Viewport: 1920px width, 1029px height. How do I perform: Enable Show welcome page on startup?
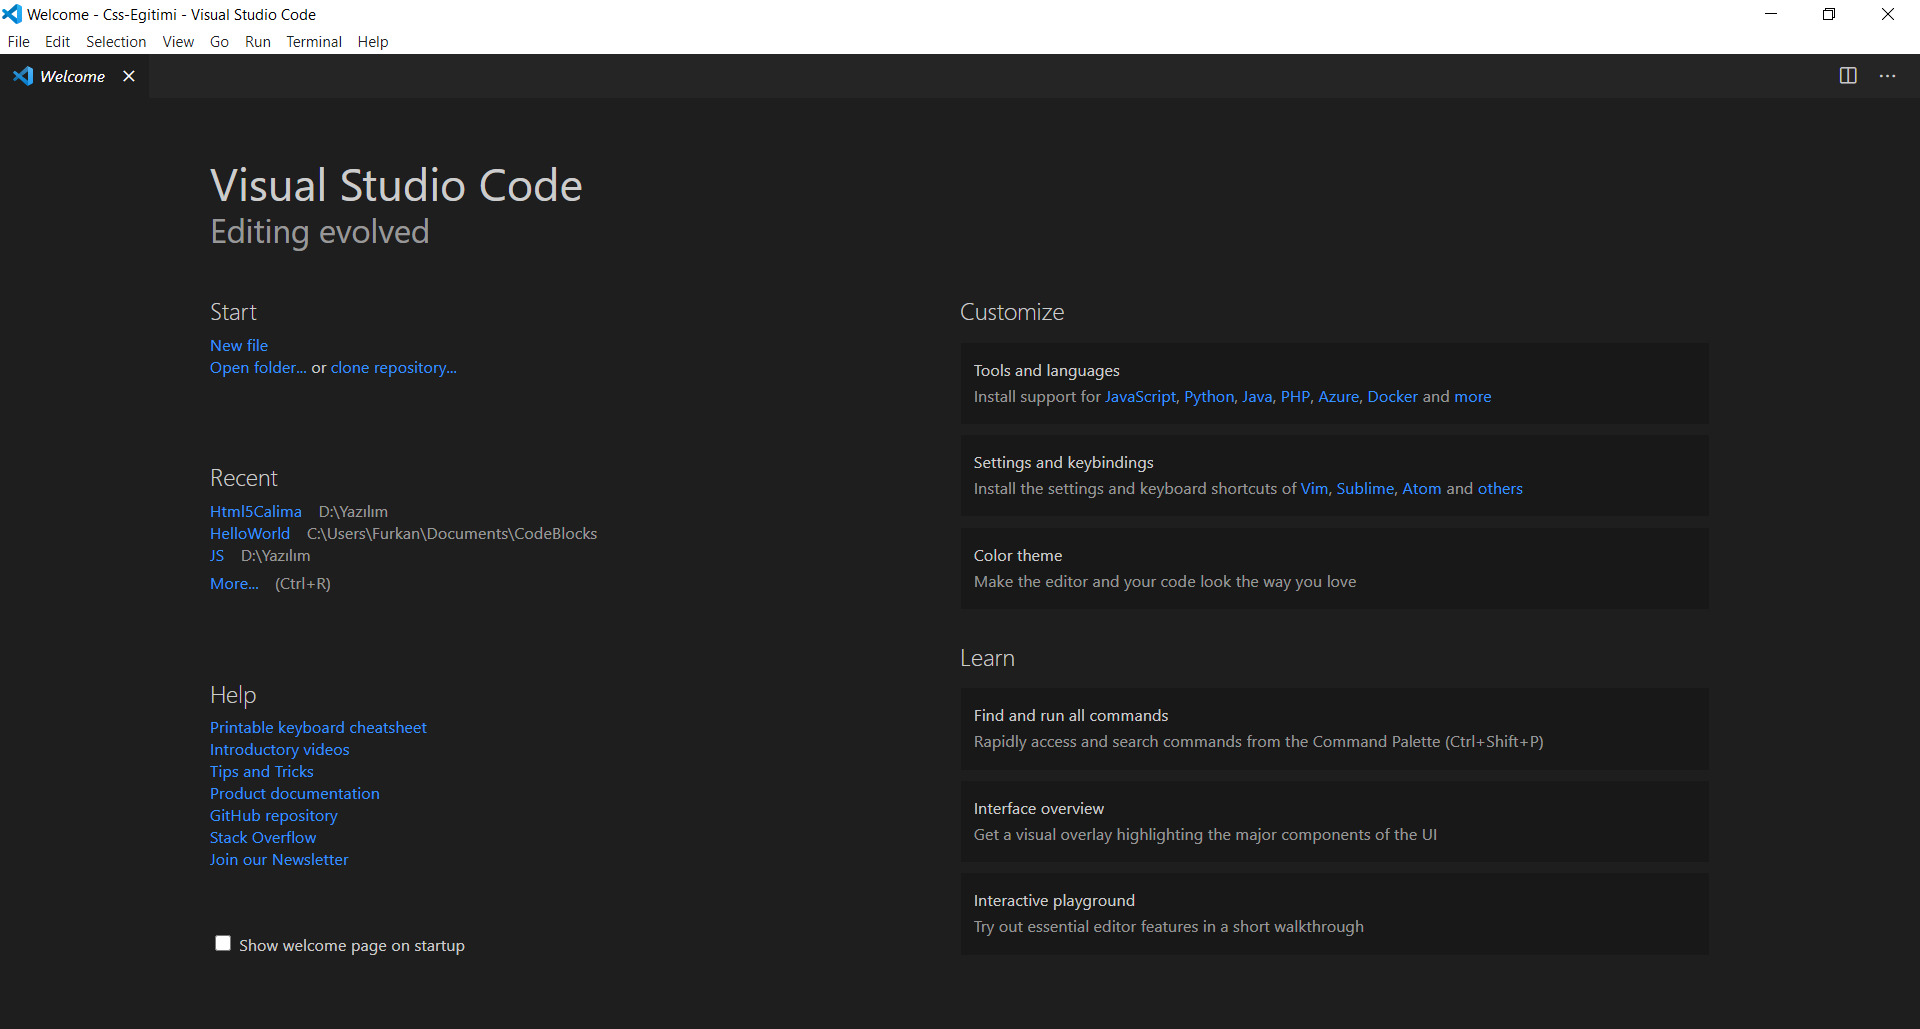click(223, 943)
